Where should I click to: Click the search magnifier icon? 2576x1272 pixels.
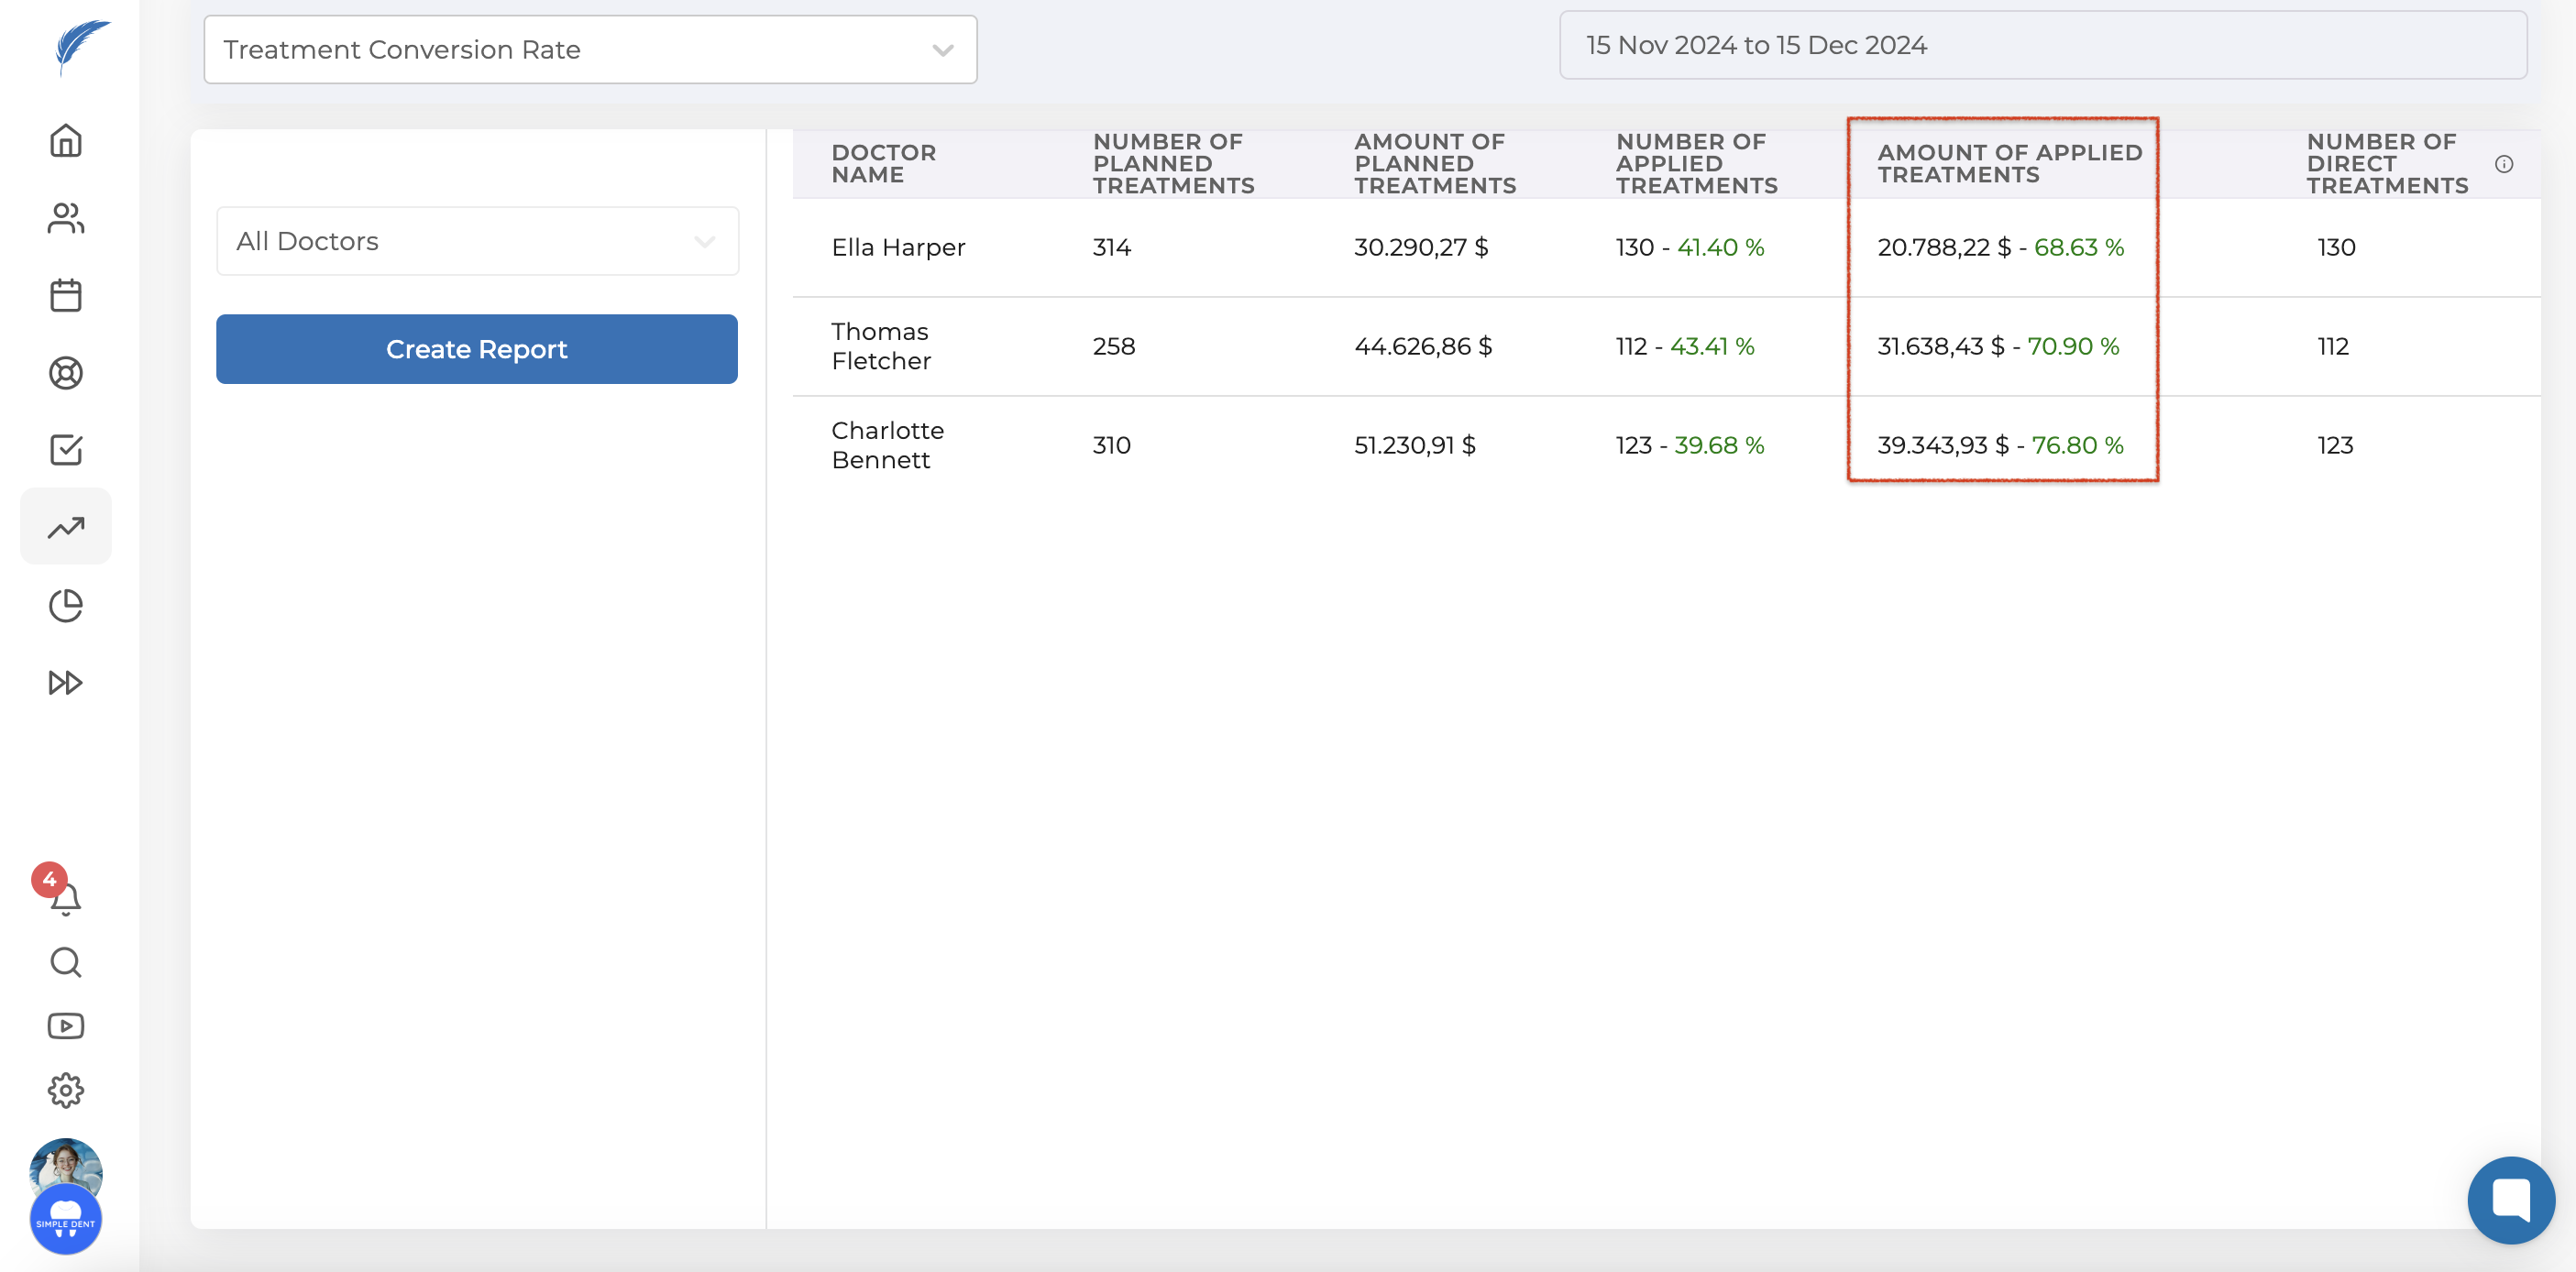point(66,962)
